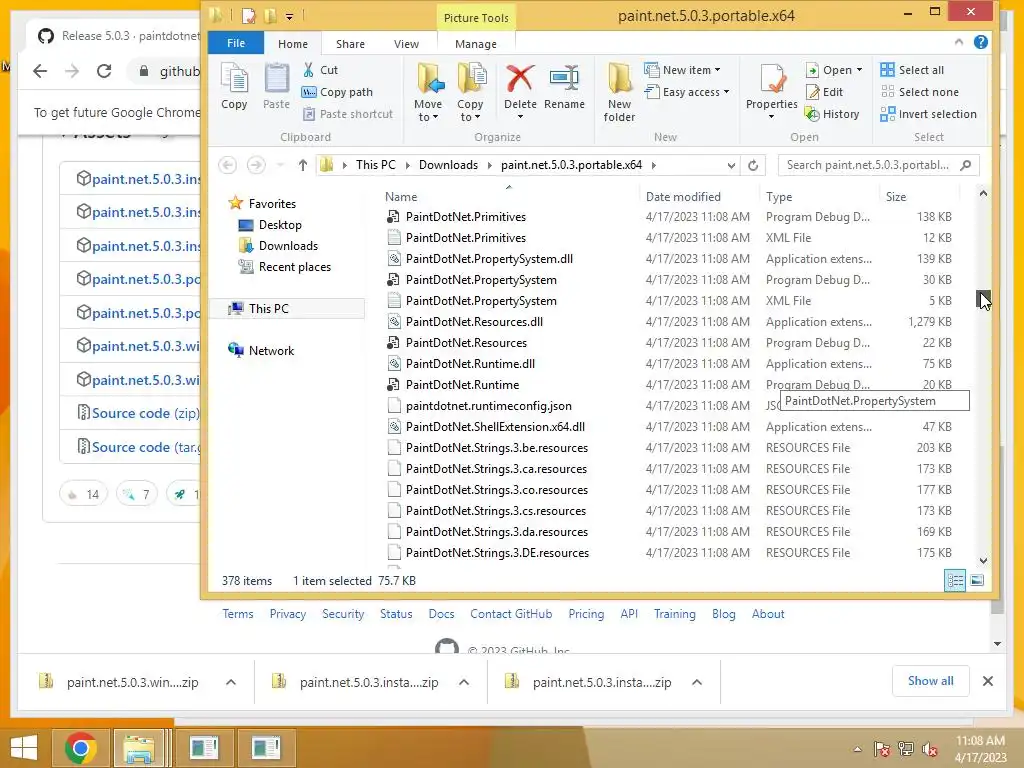The height and width of the screenshot is (768, 1024).
Task: Open the Move to folder menu
Action: [428, 92]
